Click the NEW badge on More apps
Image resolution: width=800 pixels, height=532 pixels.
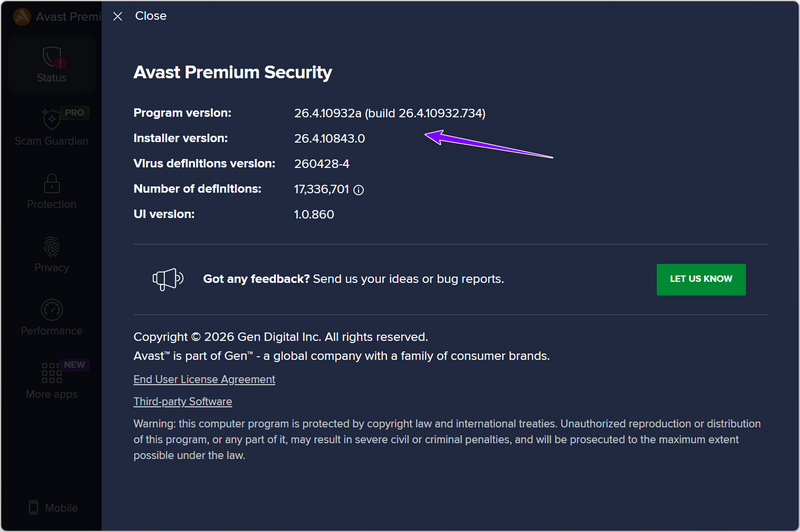tap(74, 365)
